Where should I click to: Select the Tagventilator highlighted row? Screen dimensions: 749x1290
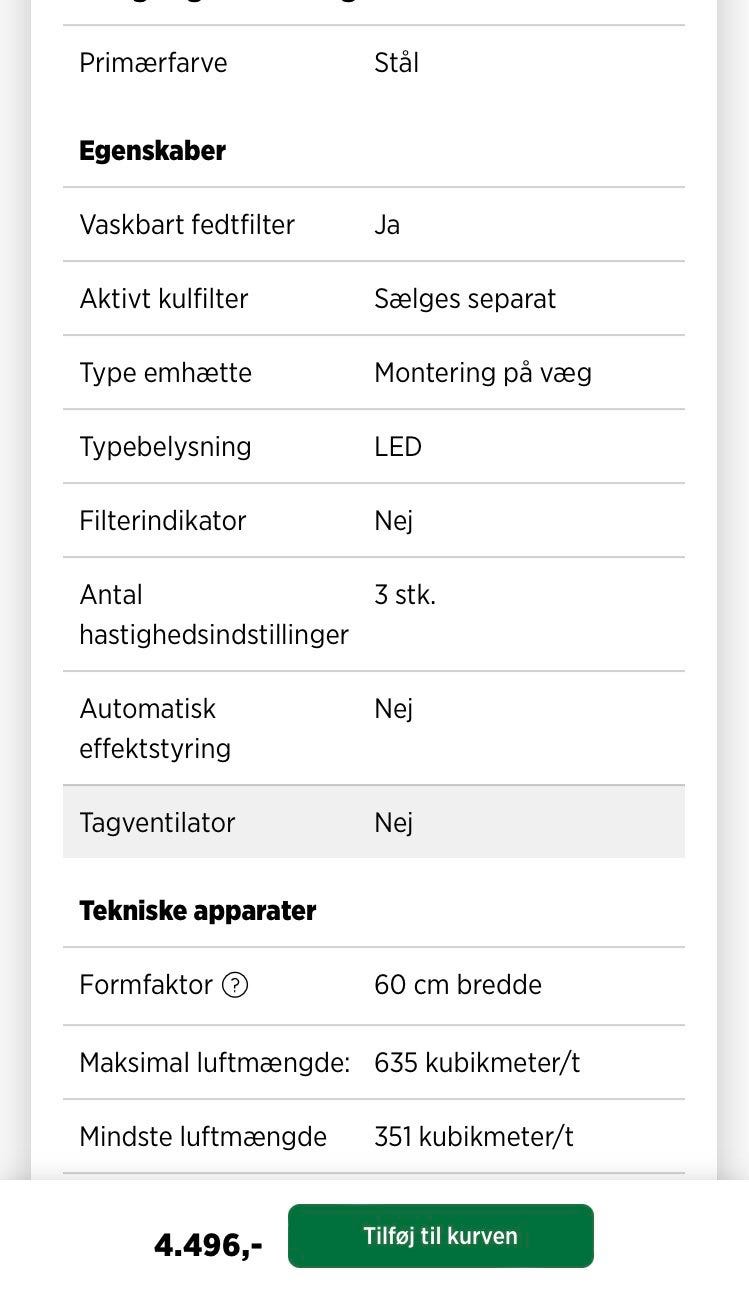(x=373, y=822)
